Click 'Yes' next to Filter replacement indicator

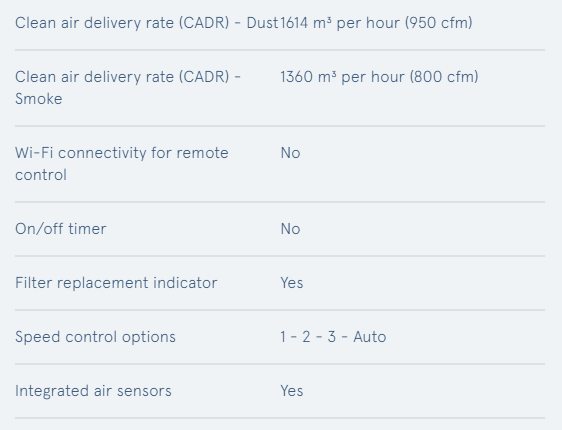tap(292, 283)
